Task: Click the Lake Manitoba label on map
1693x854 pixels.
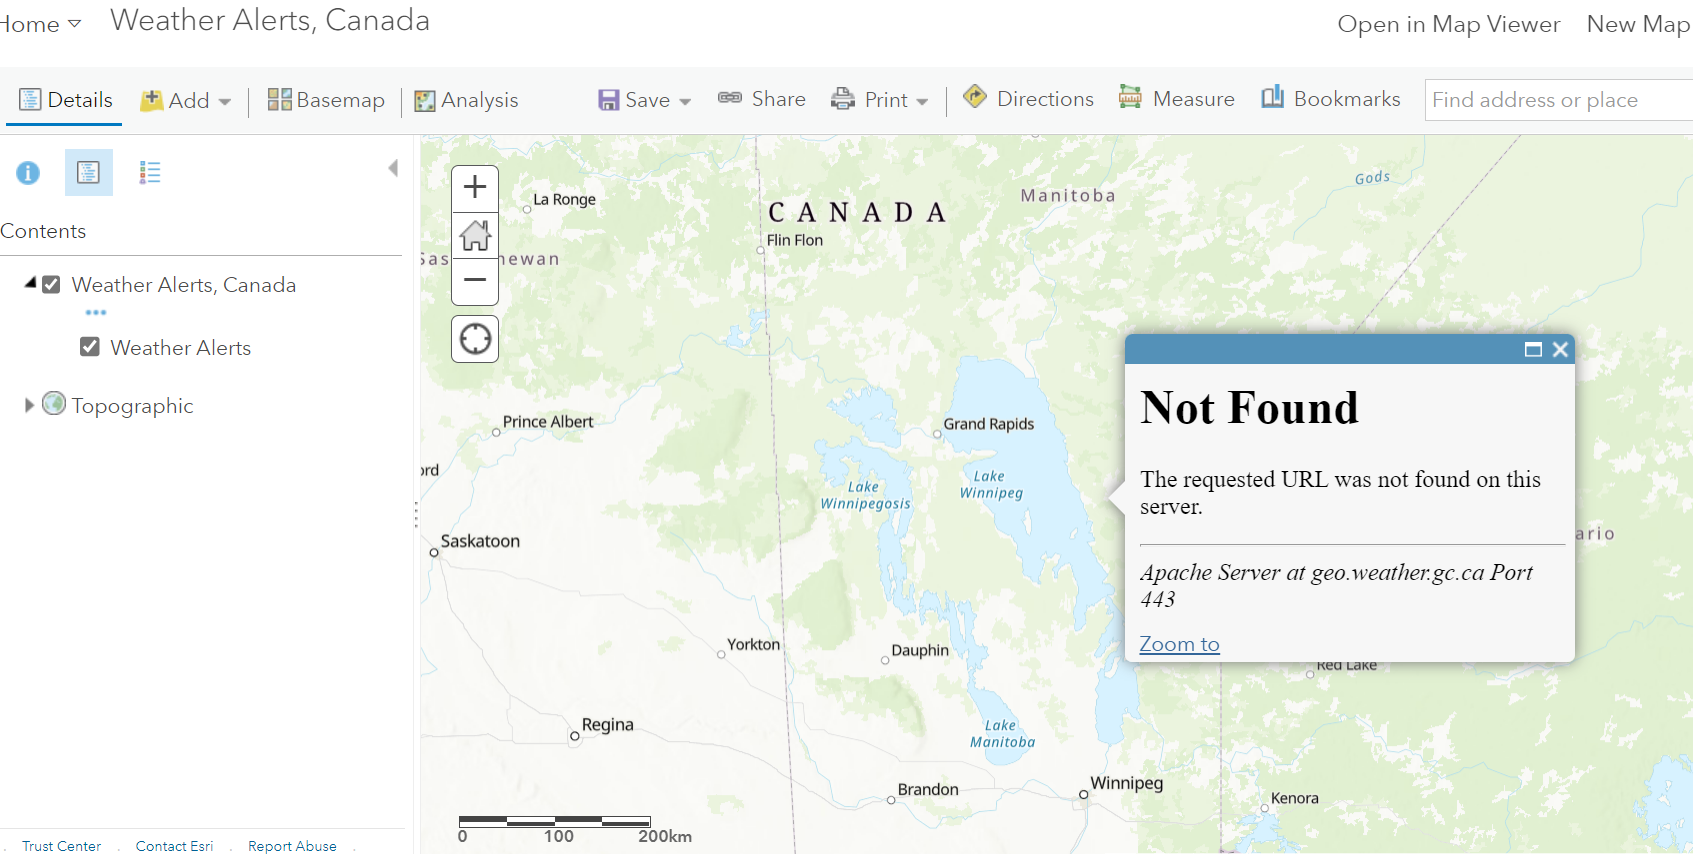Action: (1002, 734)
